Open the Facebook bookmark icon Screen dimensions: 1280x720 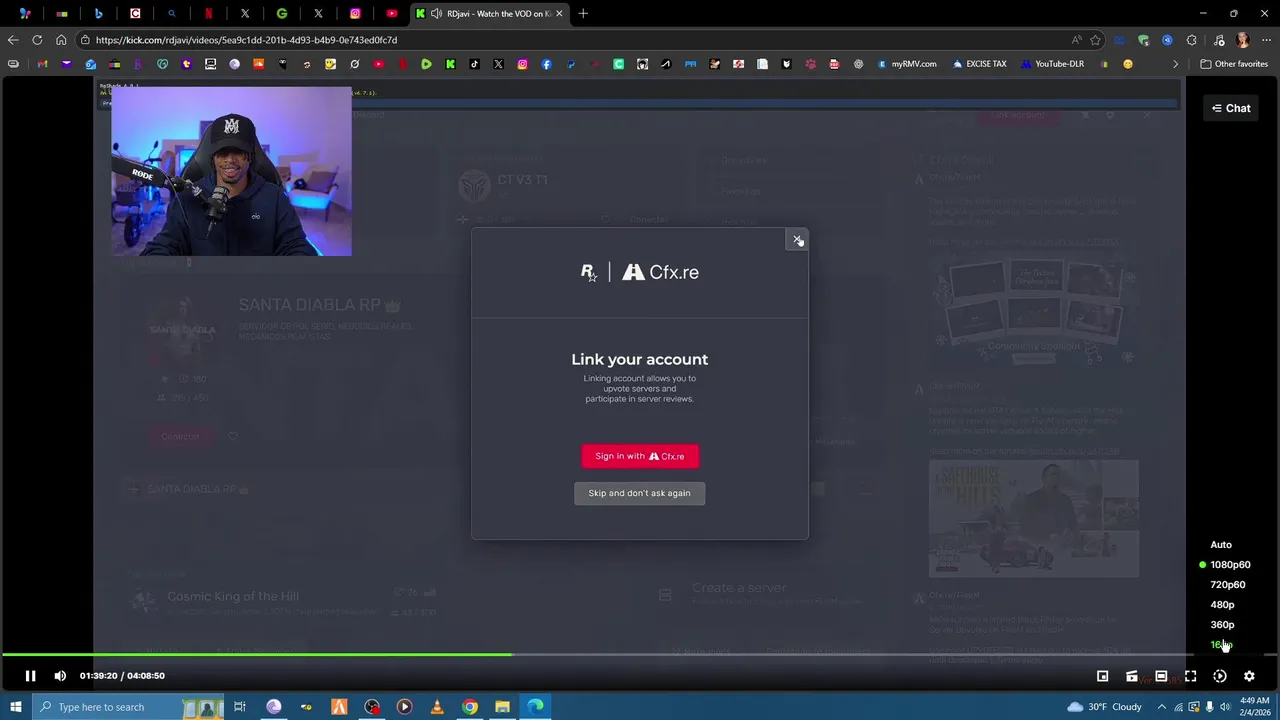[x=546, y=64]
